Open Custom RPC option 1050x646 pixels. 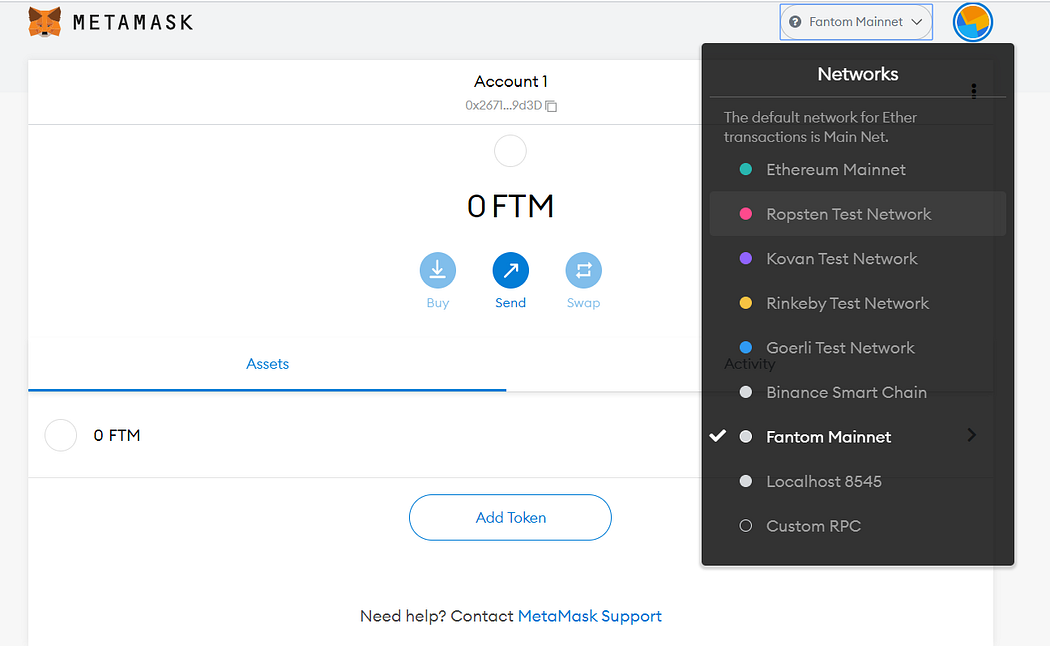(x=858, y=526)
